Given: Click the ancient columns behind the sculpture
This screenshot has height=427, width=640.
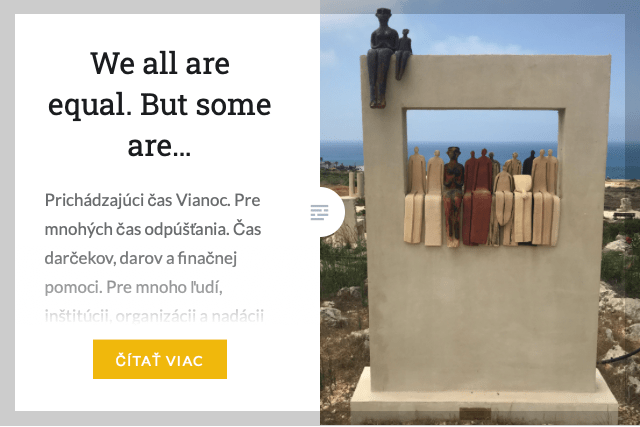Looking at the screenshot, I should [357, 184].
